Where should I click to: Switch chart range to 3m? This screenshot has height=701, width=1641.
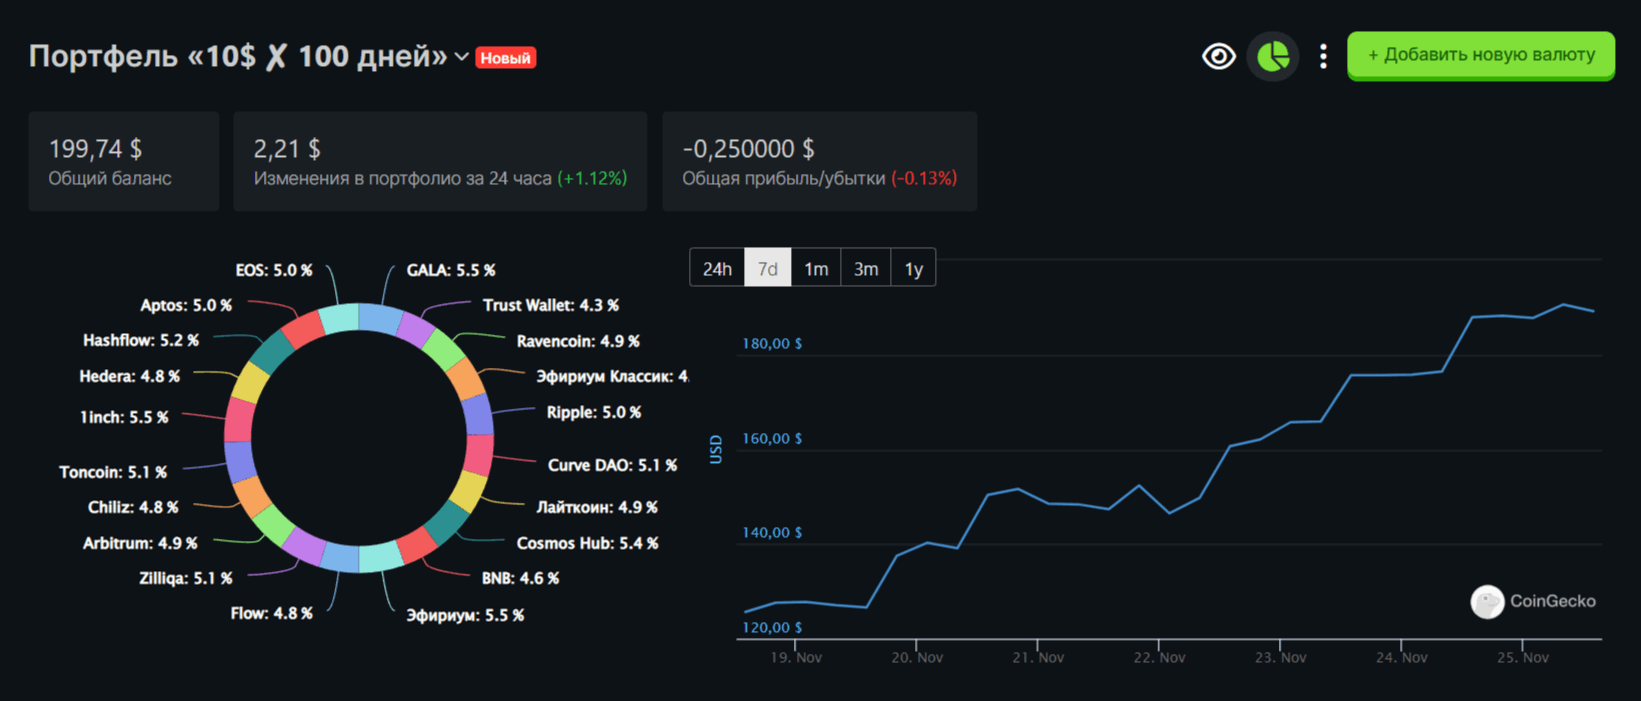point(866,268)
